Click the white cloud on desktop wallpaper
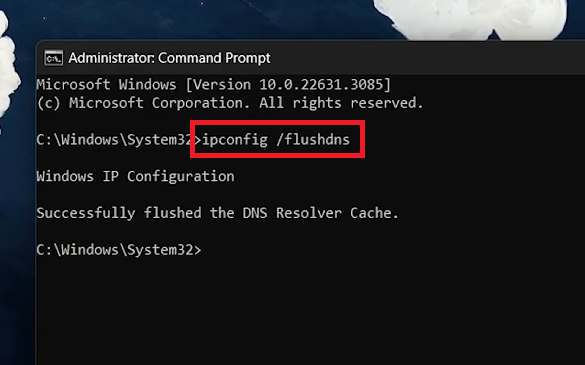The image size is (585, 365). click(x=470, y=19)
